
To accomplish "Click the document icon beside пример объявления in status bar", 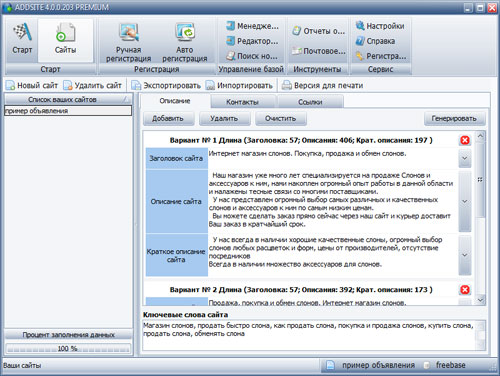I will [330, 365].
